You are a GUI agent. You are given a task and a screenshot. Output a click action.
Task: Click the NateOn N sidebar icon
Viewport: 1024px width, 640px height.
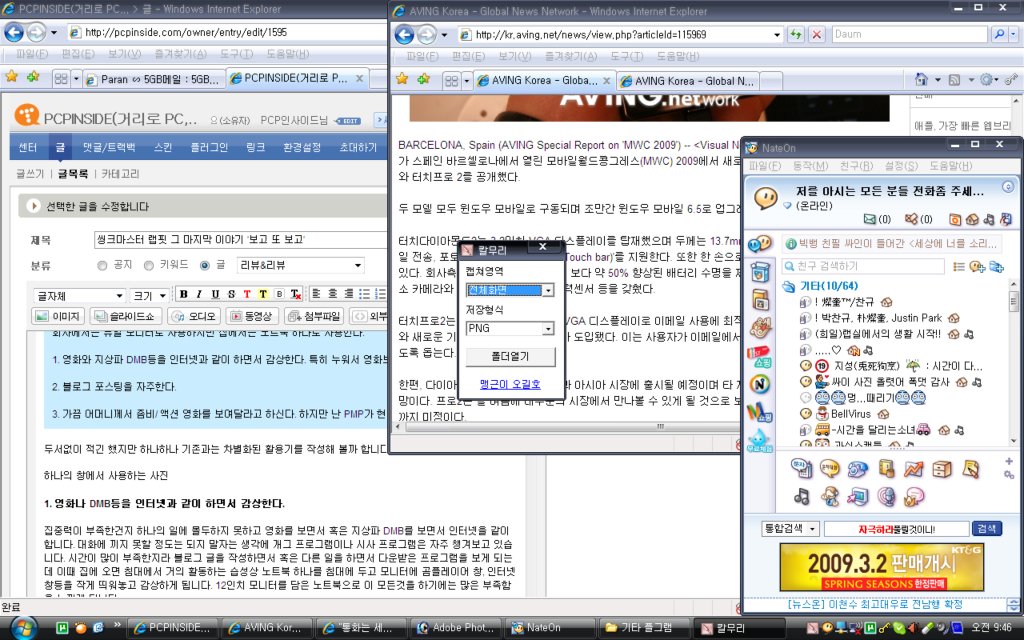760,384
